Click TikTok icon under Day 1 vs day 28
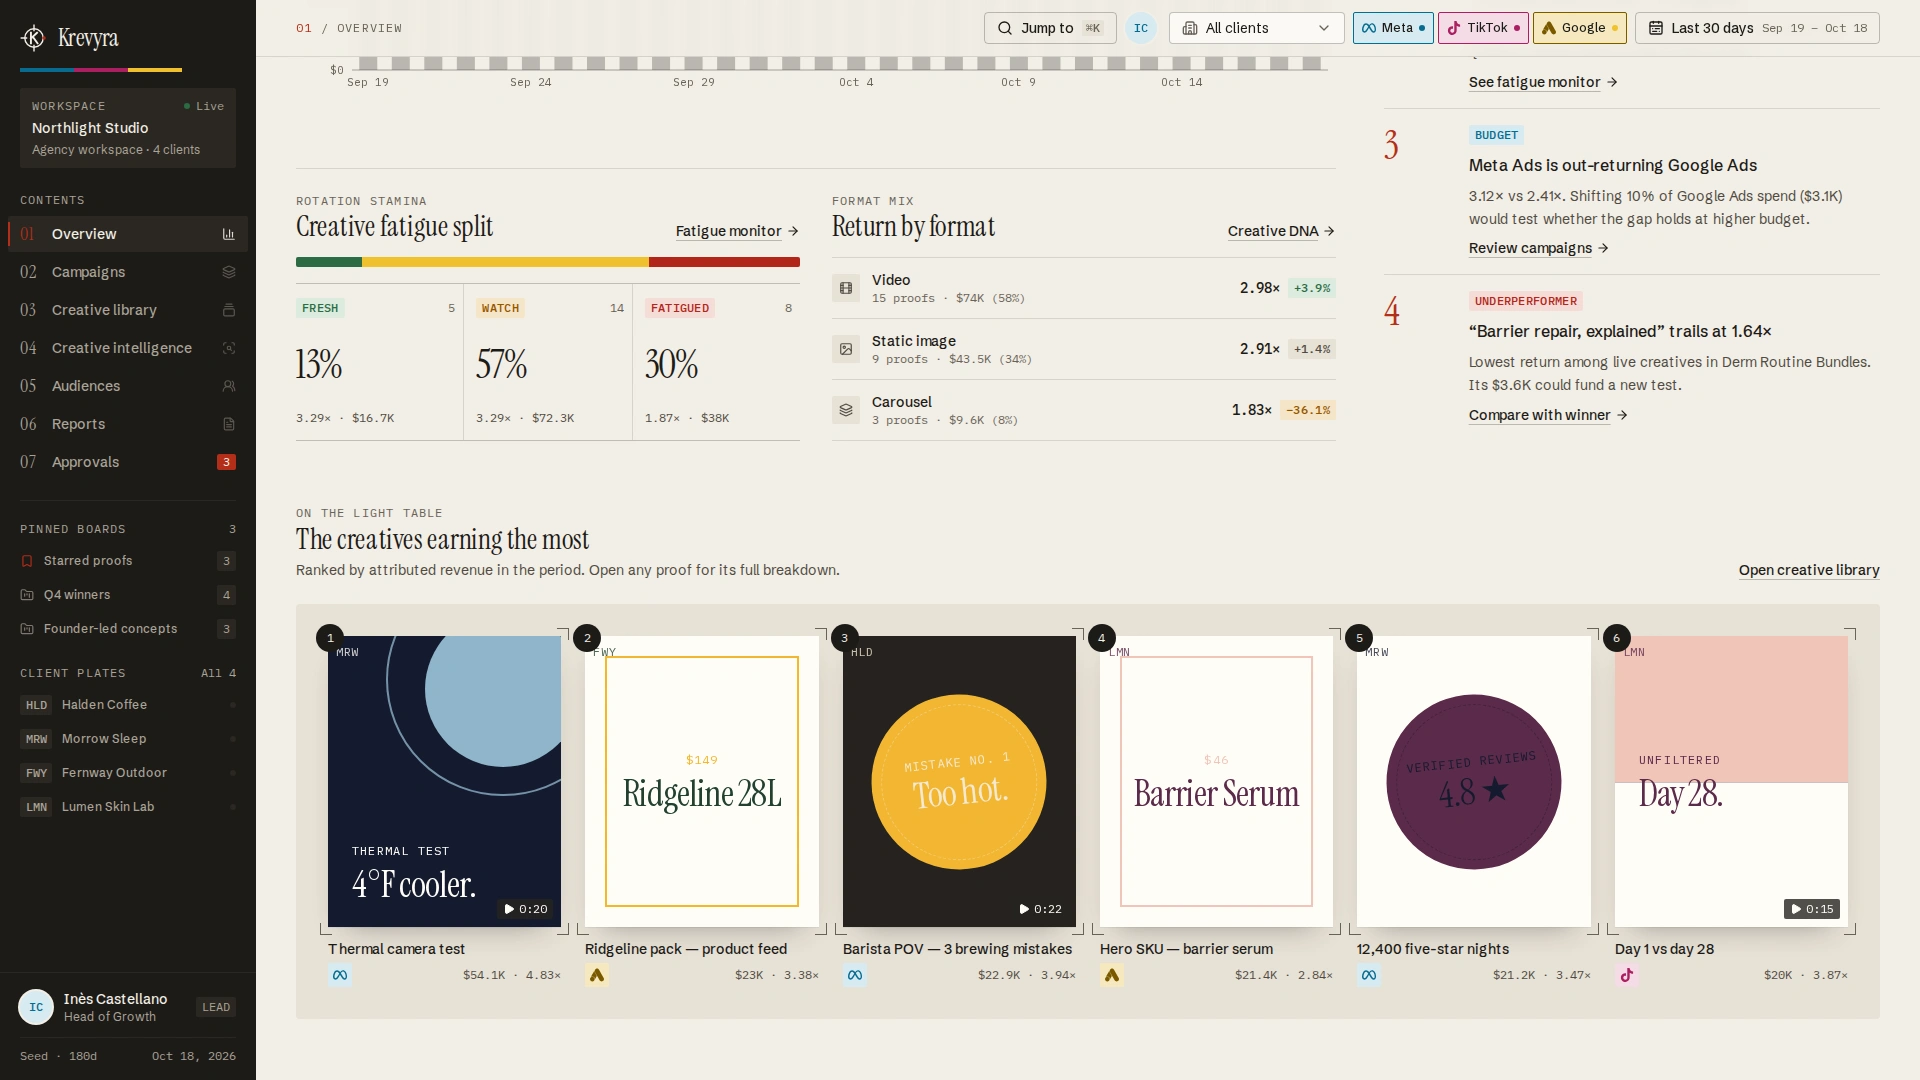Viewport: 1920px width, 1080px height. coord(1627,975)
